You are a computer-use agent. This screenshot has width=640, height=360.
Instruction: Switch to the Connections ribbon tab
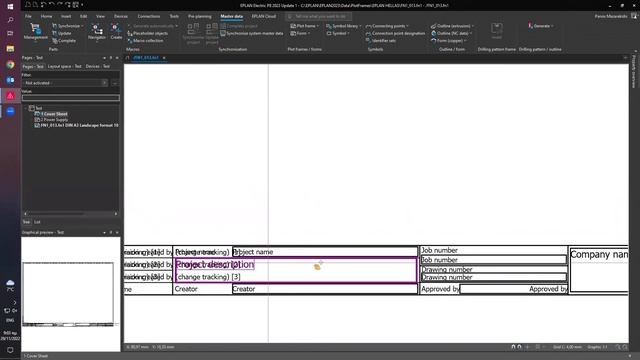point(149,16)
